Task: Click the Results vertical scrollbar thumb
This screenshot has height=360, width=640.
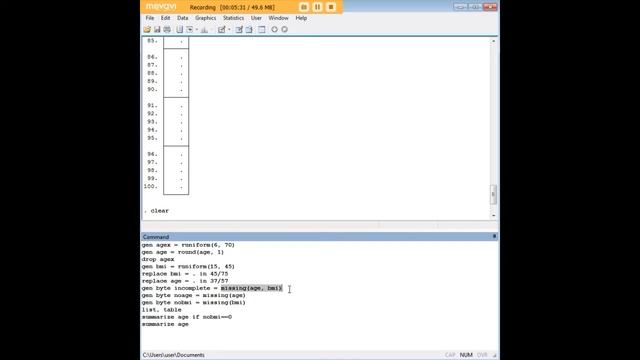Action: click(x=493, y=194)
